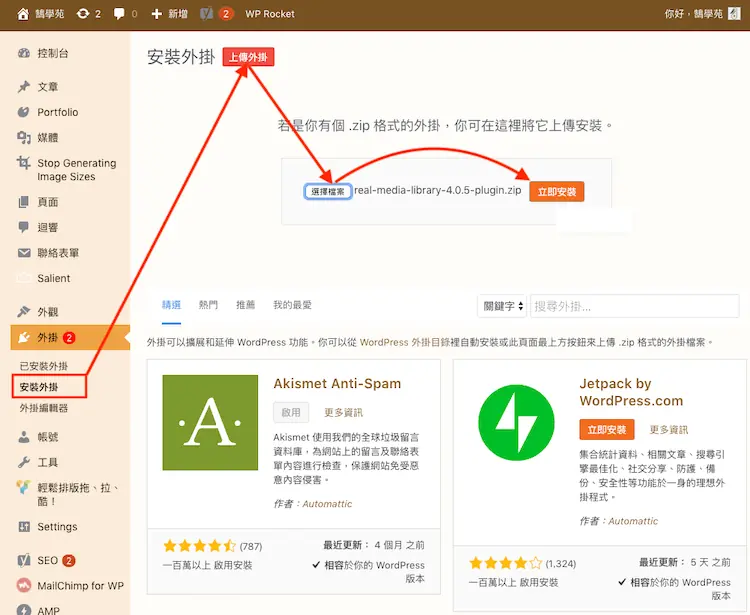Click the Jetpack plugin logo thumbnail
The height and width of the screenshot is (615, 750).
pos(516,423)
